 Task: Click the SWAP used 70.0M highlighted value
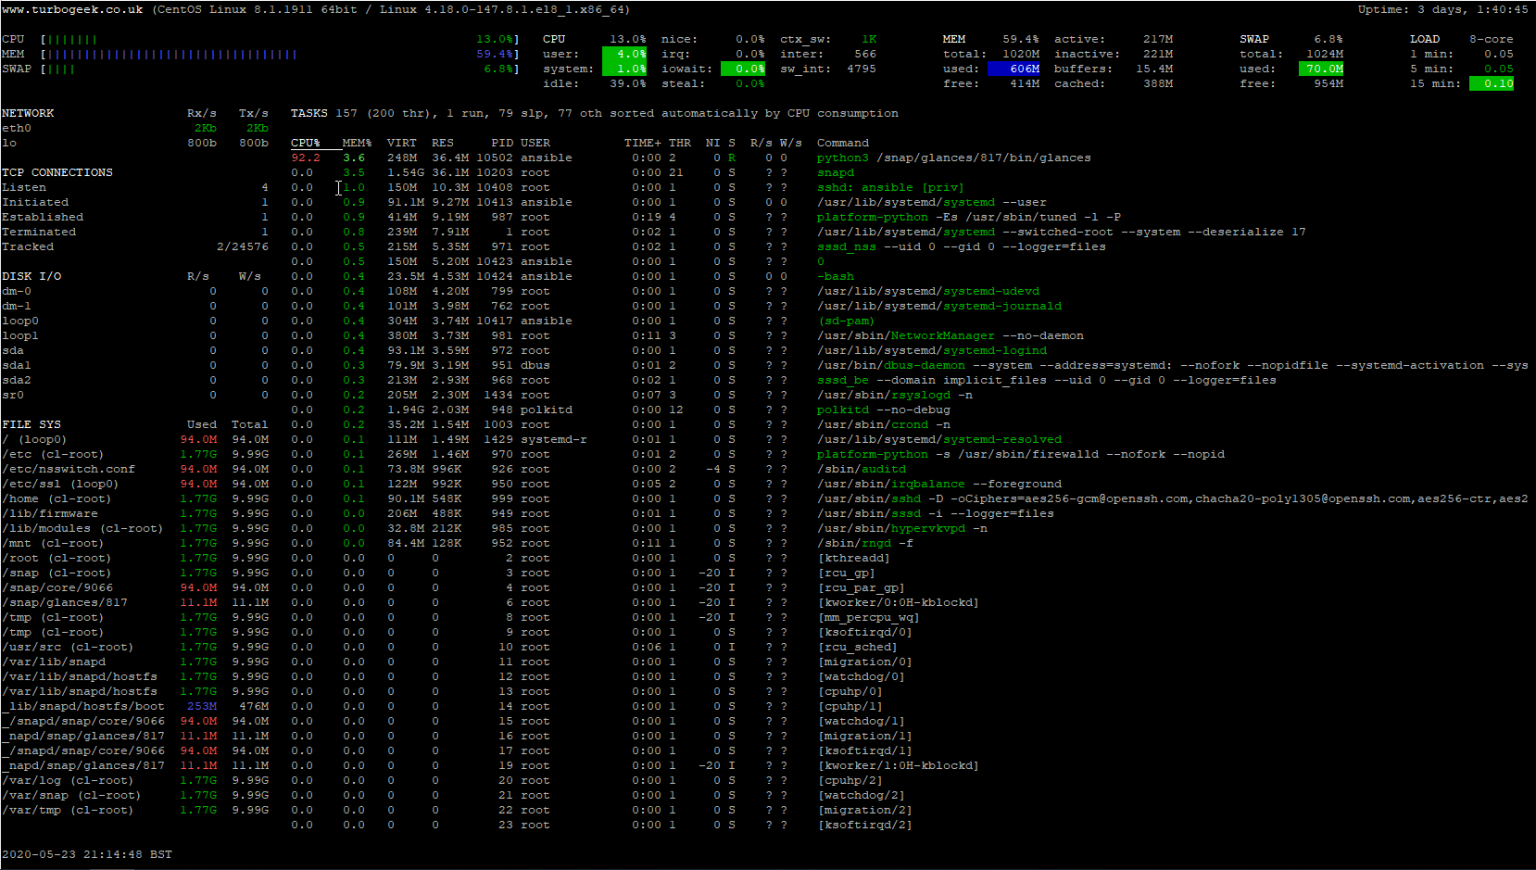coord(1321,69)
